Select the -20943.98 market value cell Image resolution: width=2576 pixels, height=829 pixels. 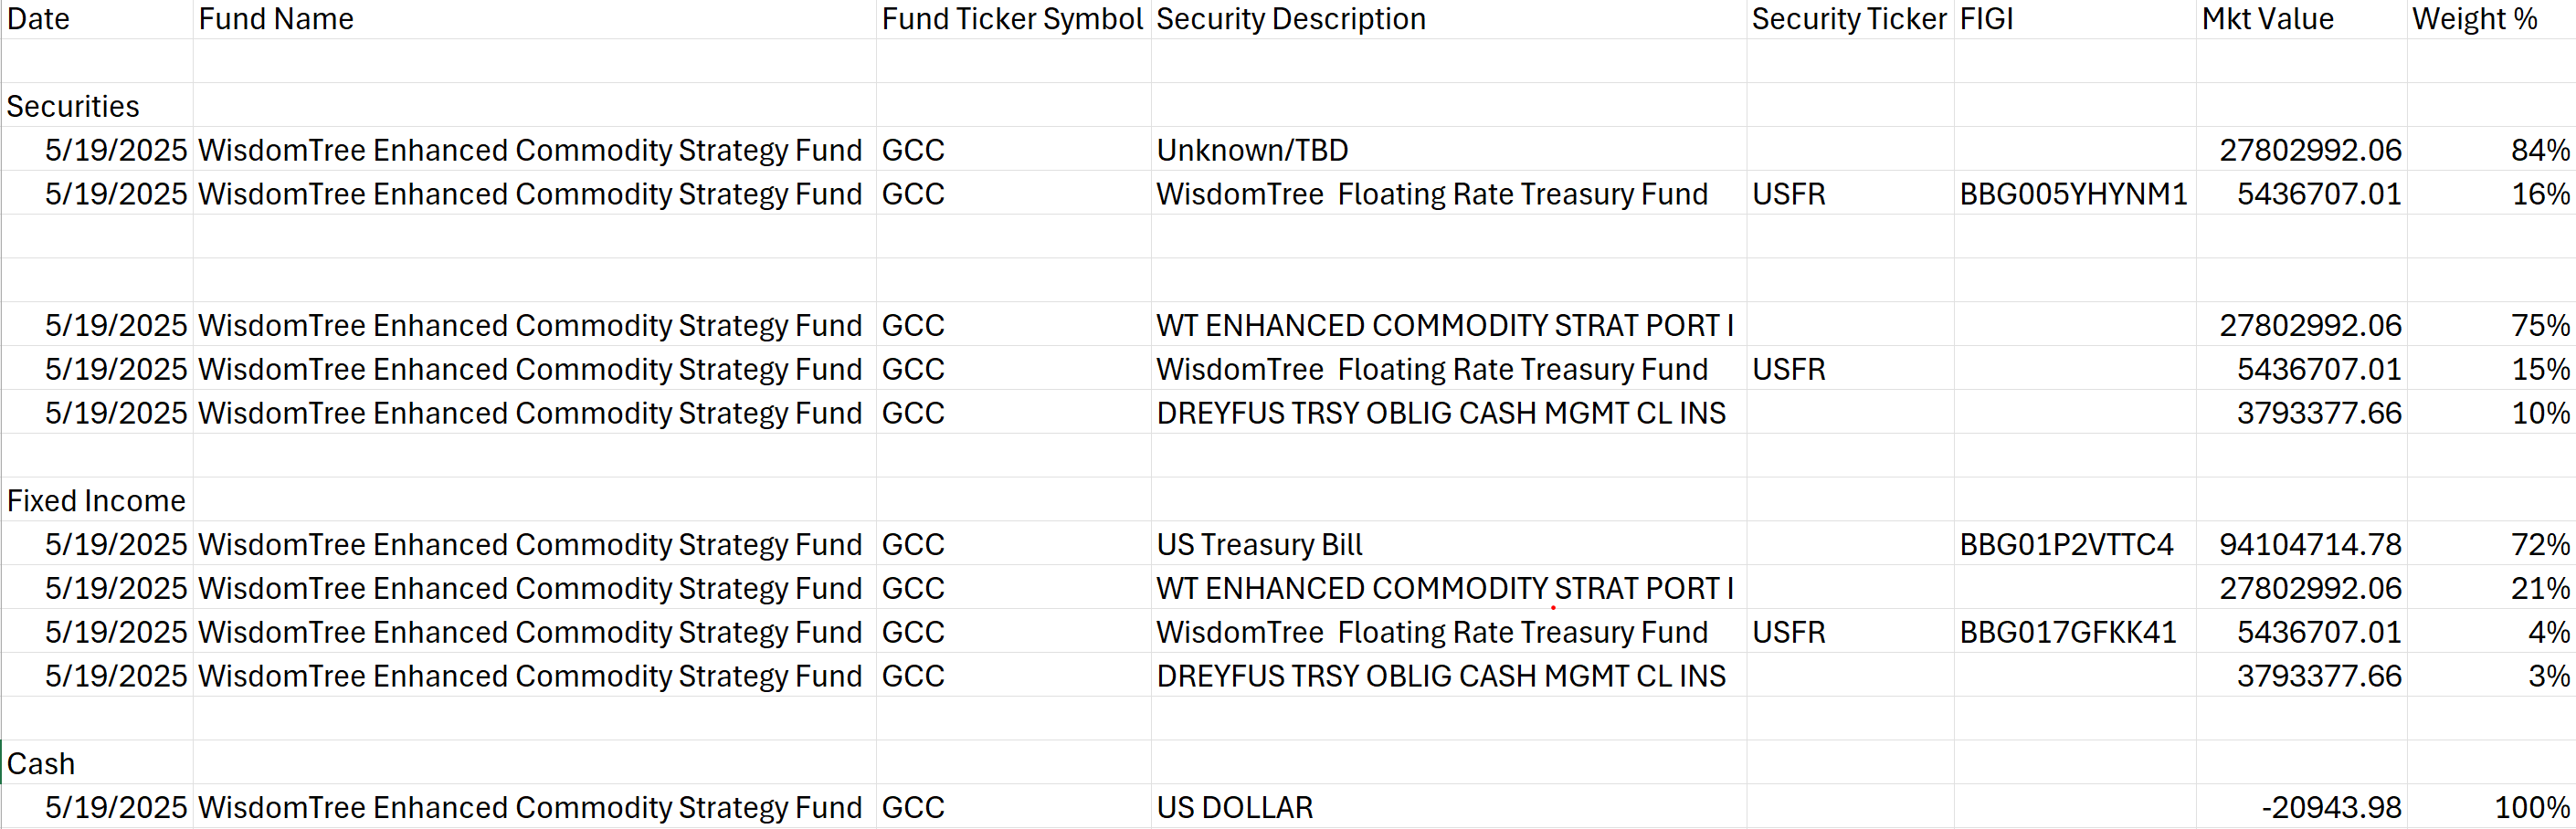[2300, 806]
